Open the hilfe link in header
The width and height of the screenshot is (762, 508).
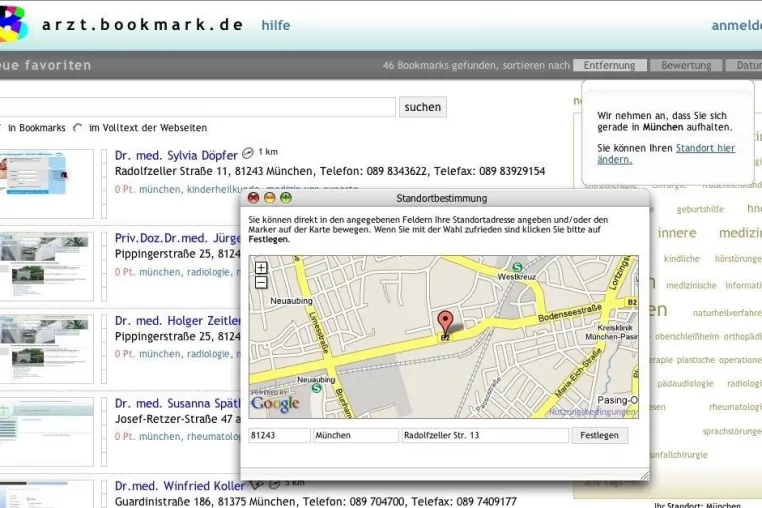click(276, 25)
